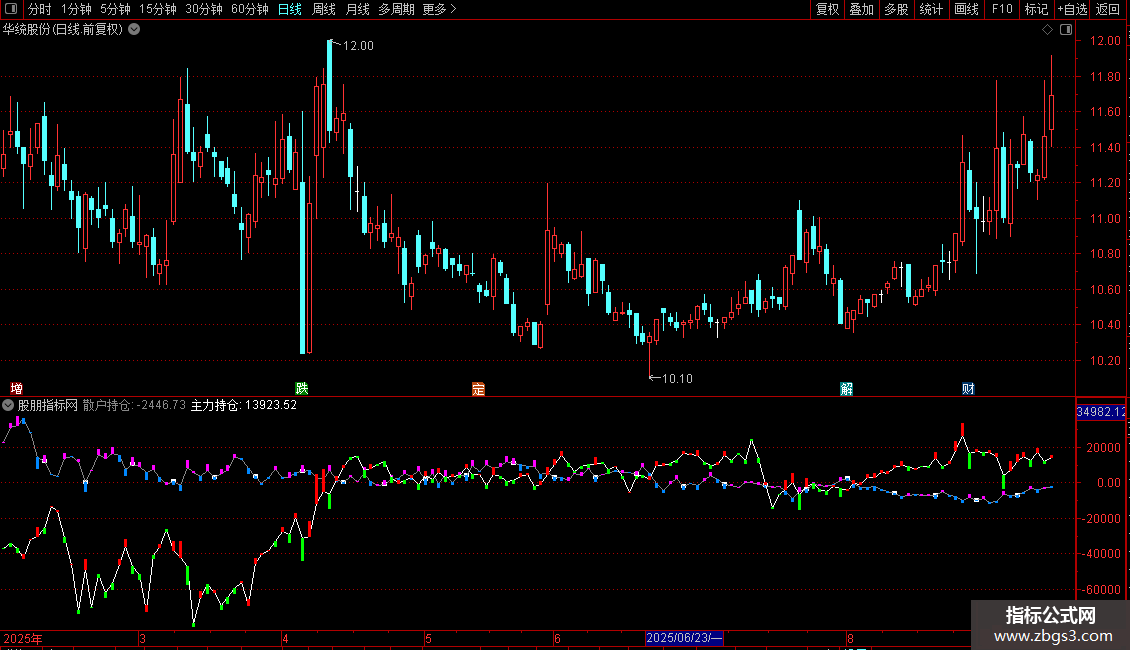
Task: Open the 多周期 multi-period view
Action: (396, 9)
